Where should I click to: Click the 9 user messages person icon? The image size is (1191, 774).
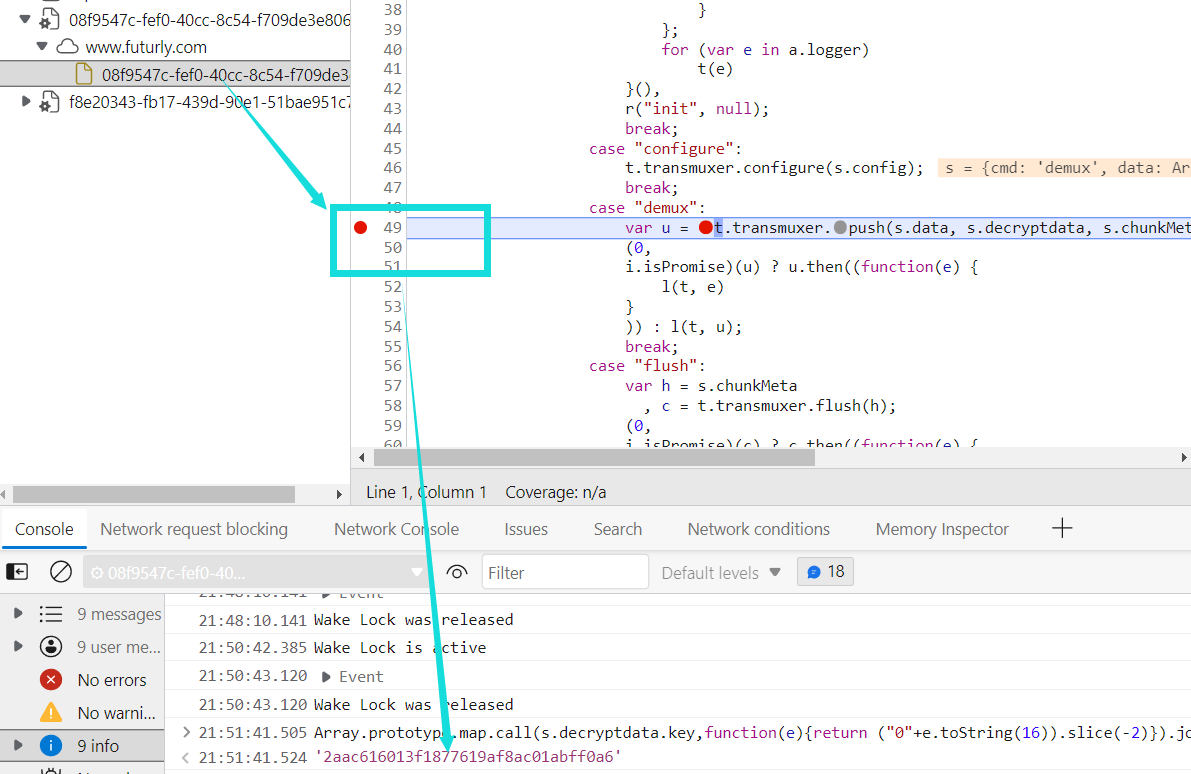(51, 646)
